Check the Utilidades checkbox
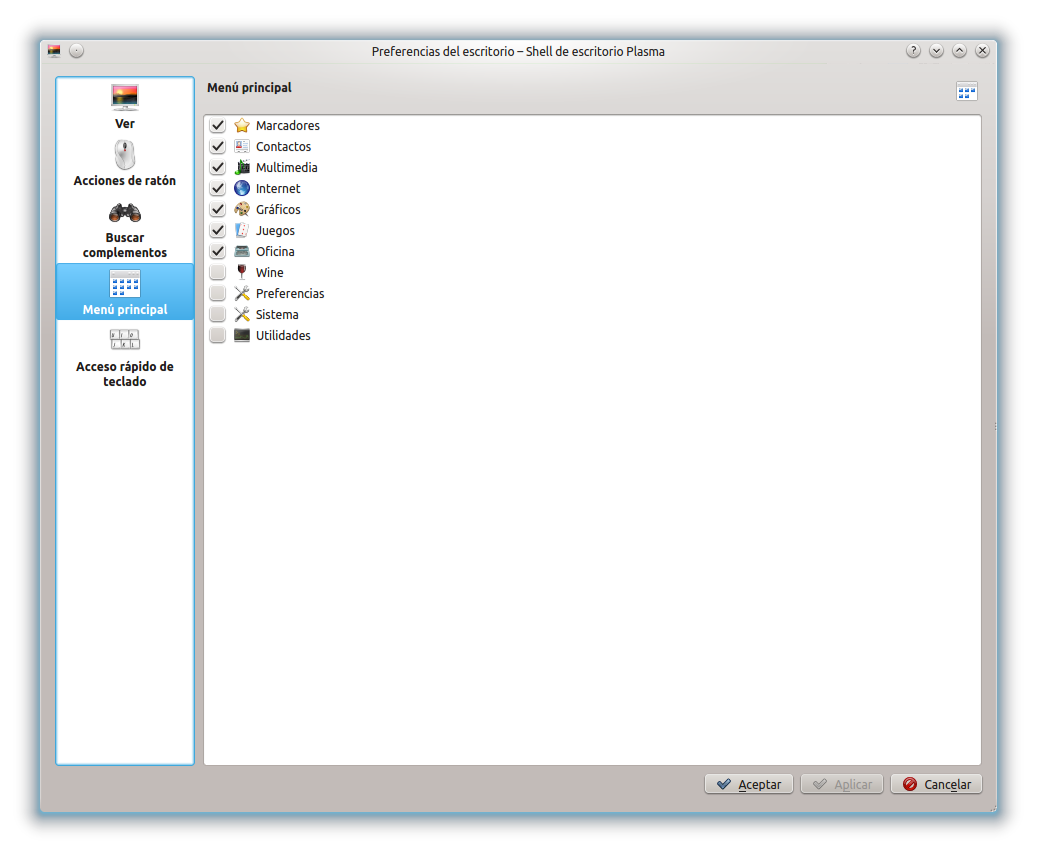 pos(218,335)
